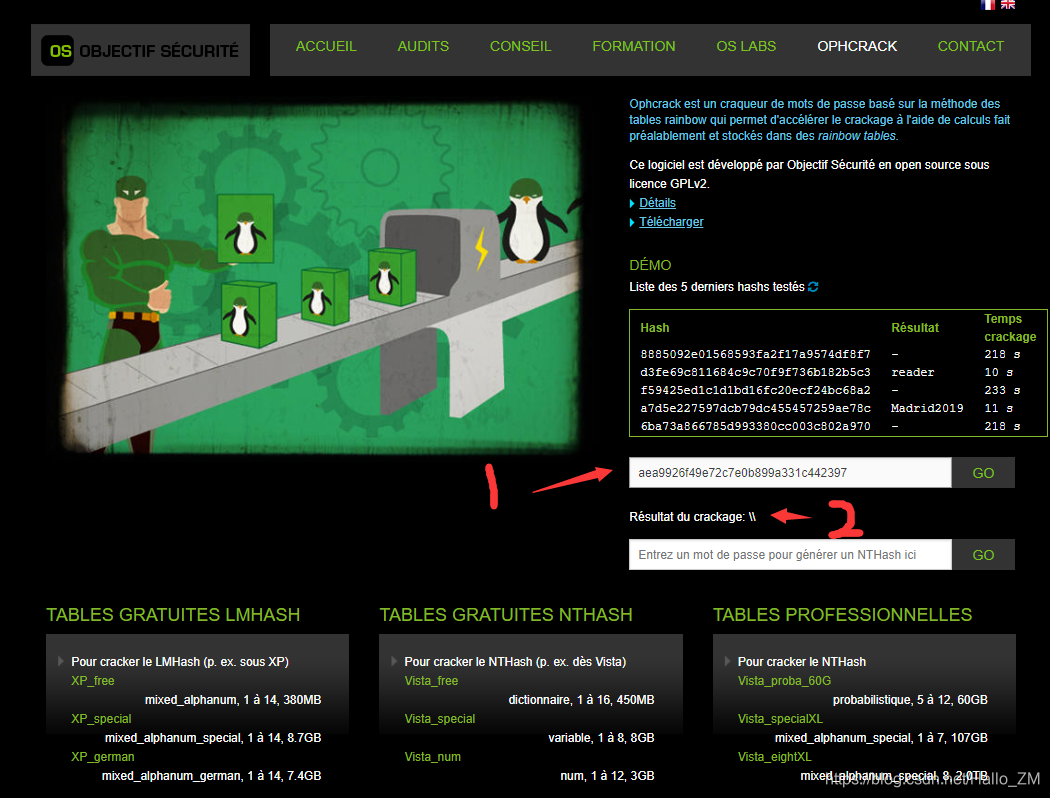Click 'mixed_alphanum_special, 1 à 7, 107GB' text
The width and height of the screenshot is (1050, 798).
pos(881,738)
